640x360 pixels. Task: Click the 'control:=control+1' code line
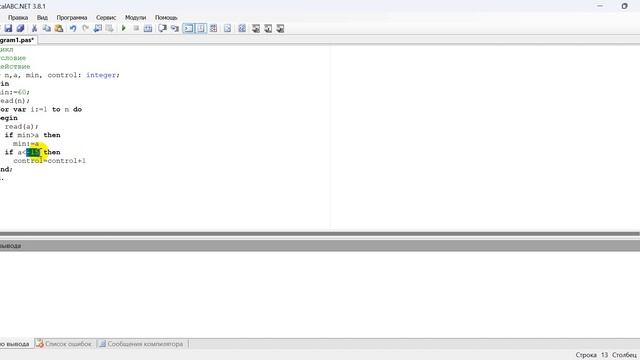tap(49, 161)
